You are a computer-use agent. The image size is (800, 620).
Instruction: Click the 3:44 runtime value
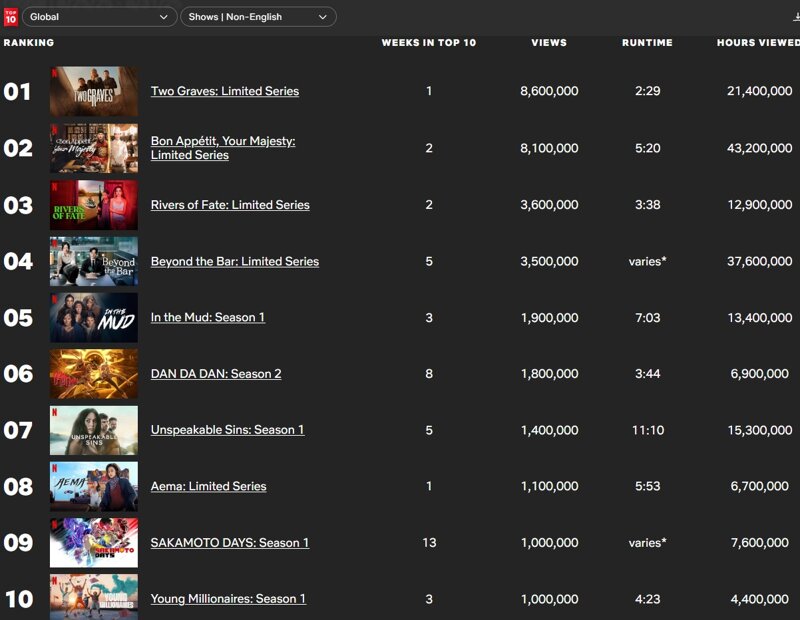[x=647, y=374]
